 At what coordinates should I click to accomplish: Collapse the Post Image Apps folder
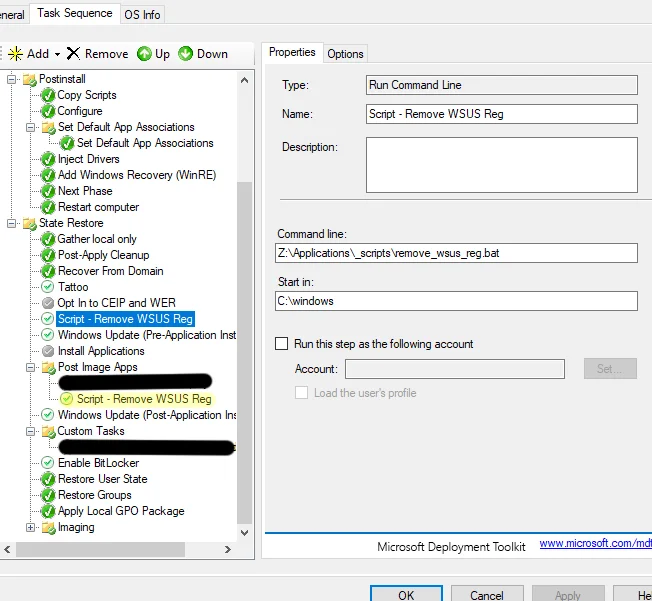(x=30, y=367)
